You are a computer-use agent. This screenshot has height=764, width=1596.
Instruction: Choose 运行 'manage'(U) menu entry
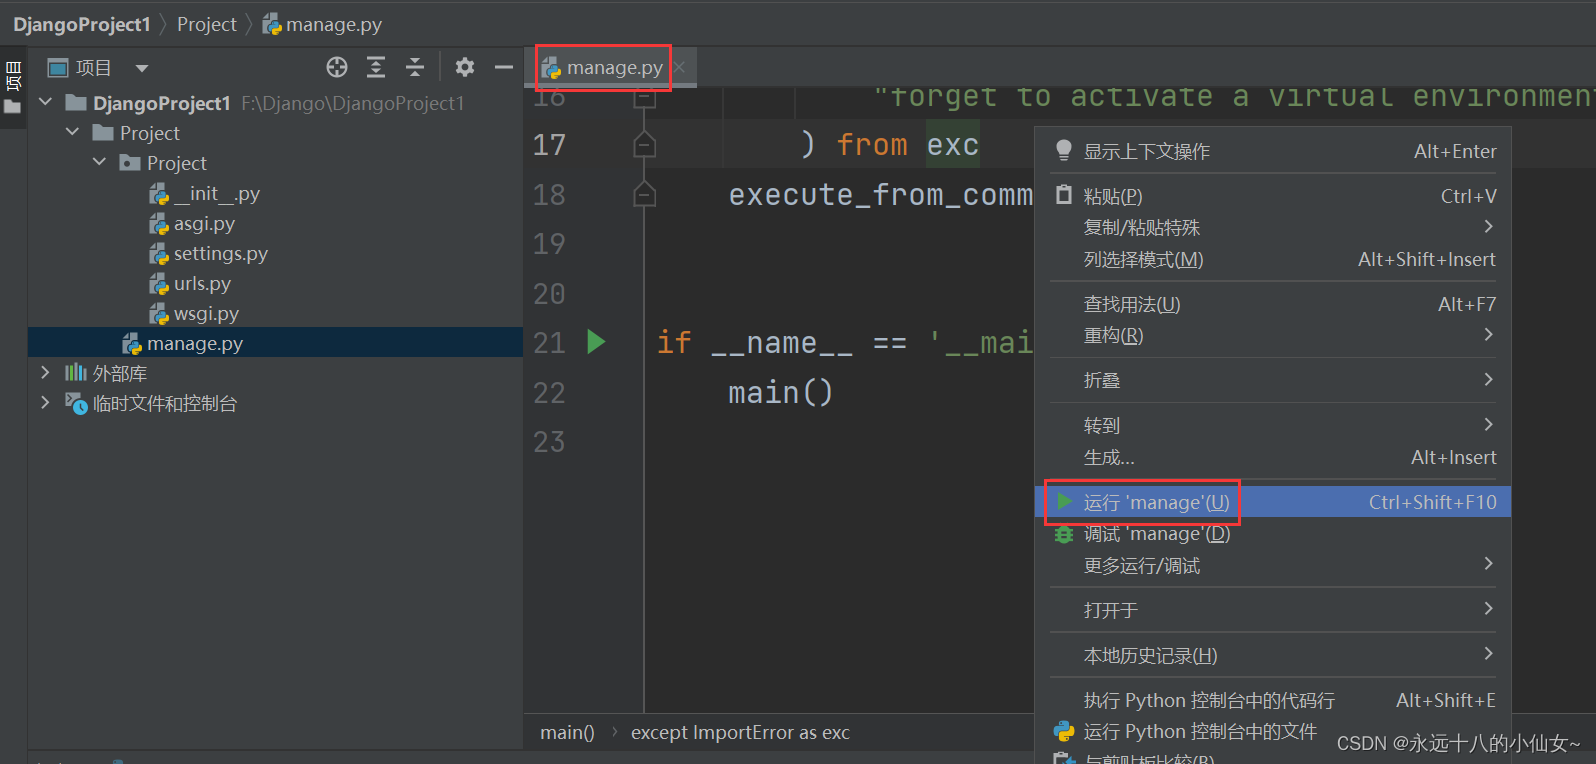click(x=1273, y=502)
